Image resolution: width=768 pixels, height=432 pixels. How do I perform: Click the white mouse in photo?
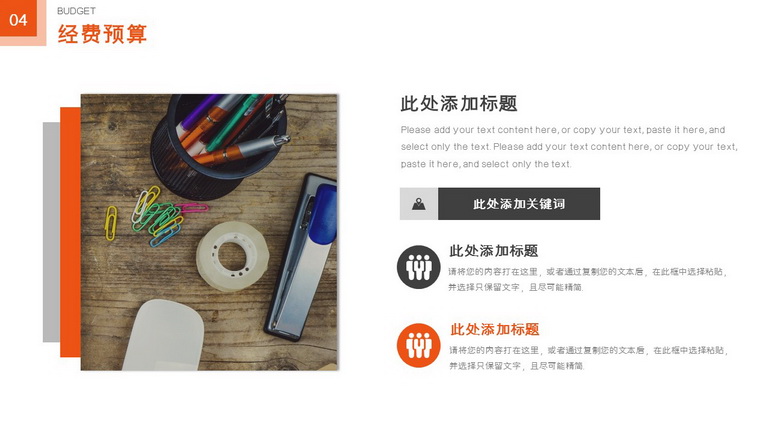pos(164,335)
